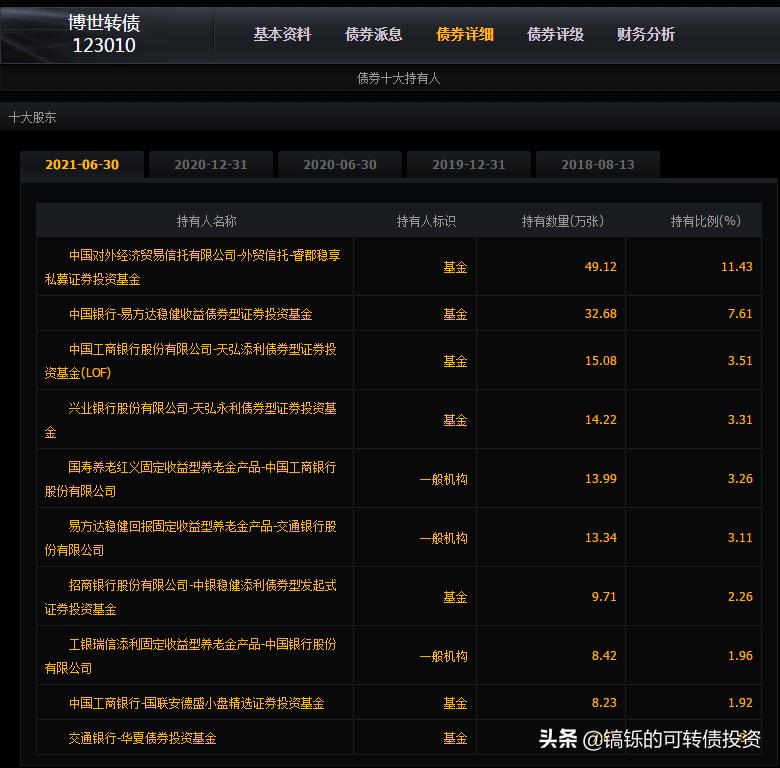Screen dimensions: 780x768
Task: Select the 债券详细 tab
Action: tap(465, 34)
